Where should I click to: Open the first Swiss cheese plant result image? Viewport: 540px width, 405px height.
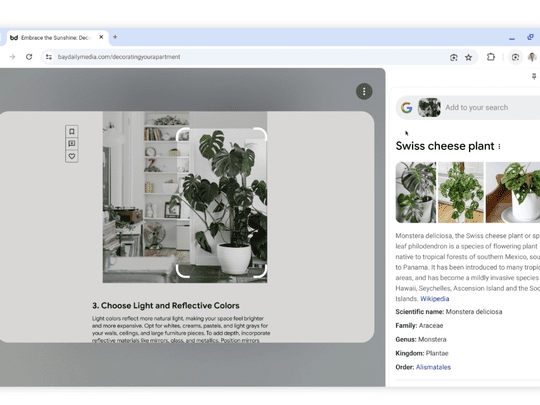point(416,192)
